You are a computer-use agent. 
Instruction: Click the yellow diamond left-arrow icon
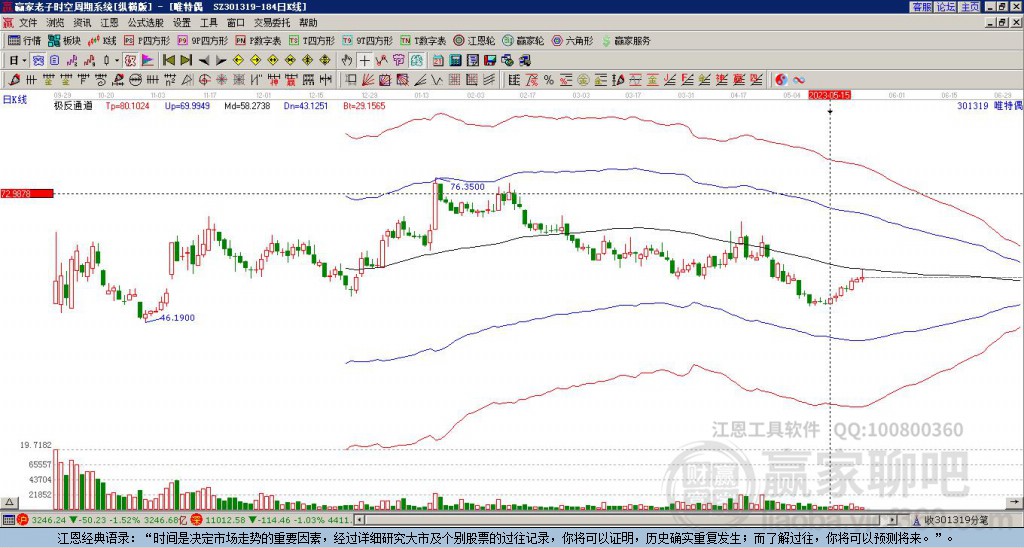(x=238, y=60)
